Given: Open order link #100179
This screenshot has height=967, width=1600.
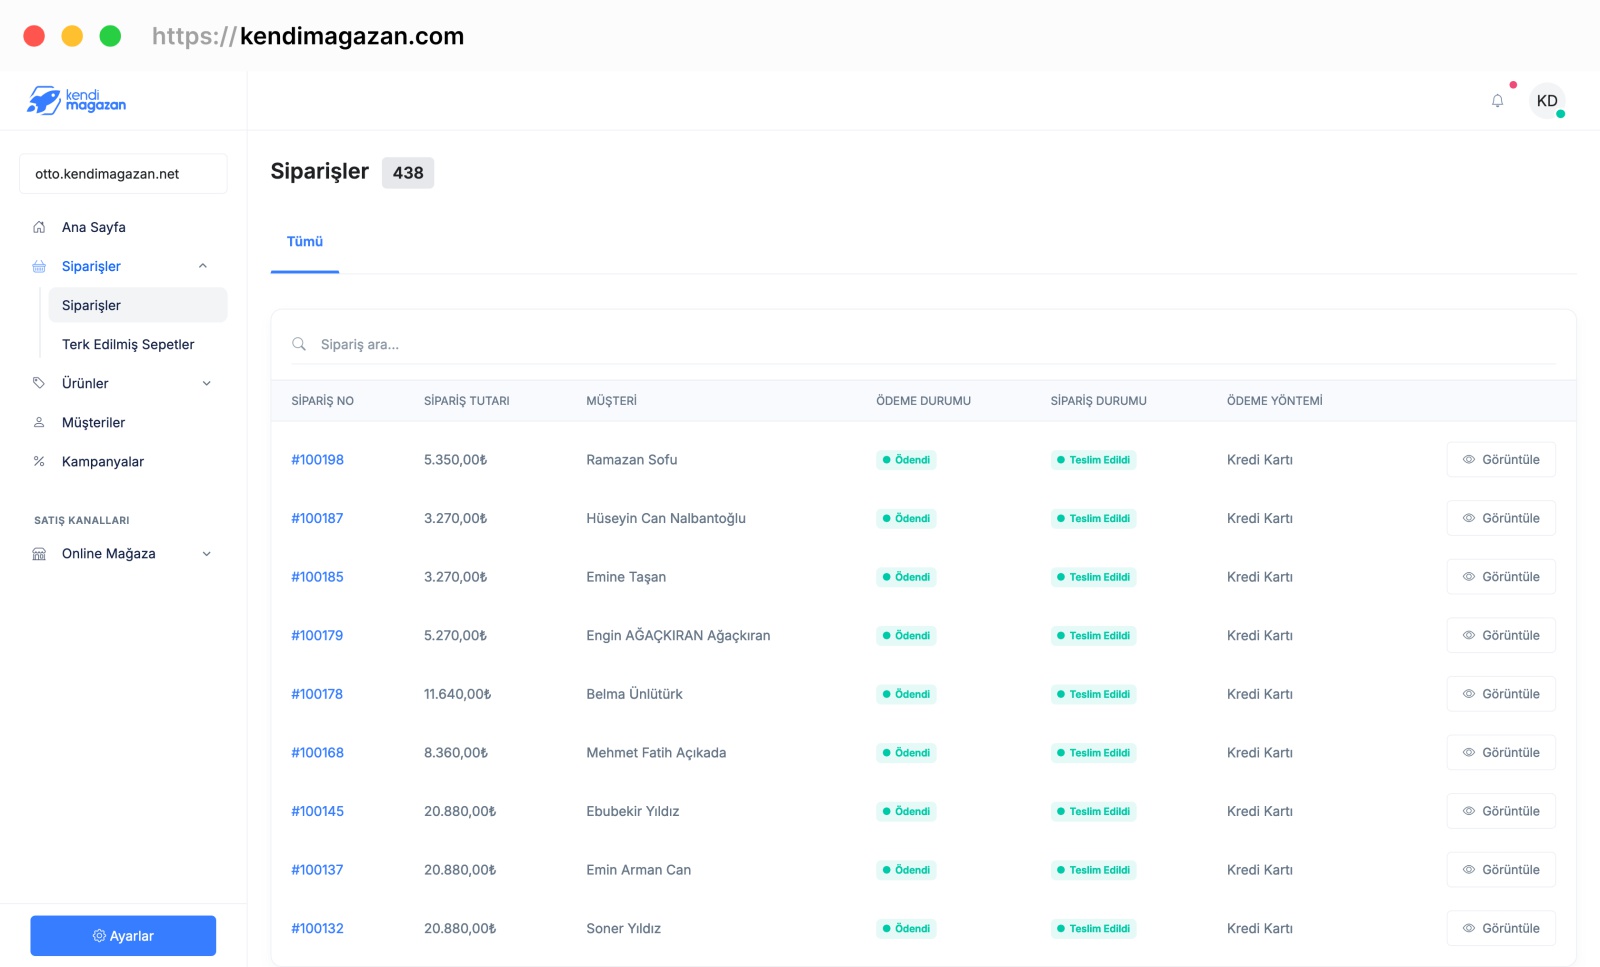Looking at the screenshot, I should pyautogui.click(x=317, y=635).
